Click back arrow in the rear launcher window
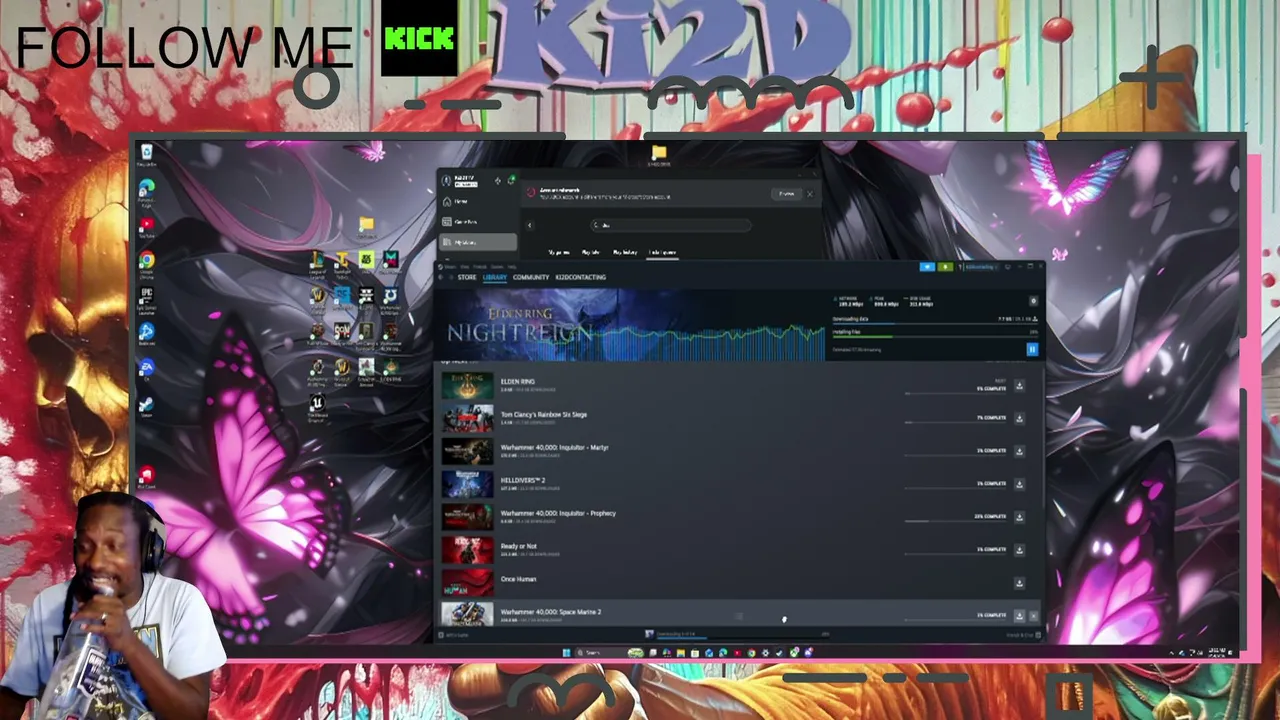The width and height of the screenshot is (1280, 720). tap(530, 225)
